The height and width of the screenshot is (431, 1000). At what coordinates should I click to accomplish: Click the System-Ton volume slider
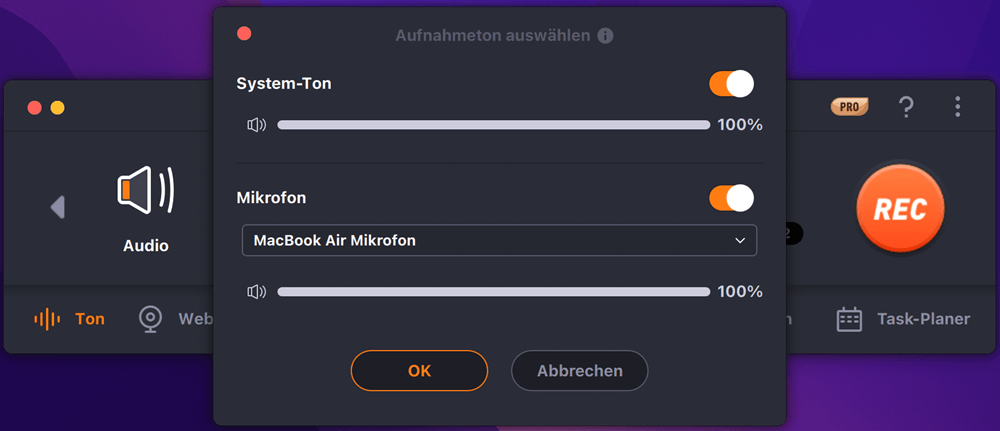click(493, 125)
